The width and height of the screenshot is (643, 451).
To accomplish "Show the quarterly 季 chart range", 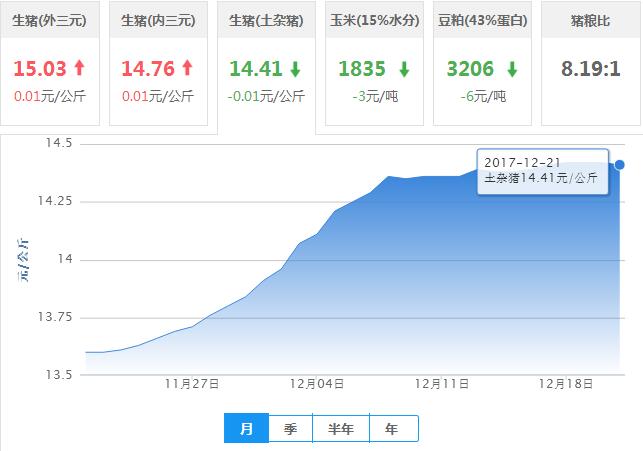I will coord(290,428).
